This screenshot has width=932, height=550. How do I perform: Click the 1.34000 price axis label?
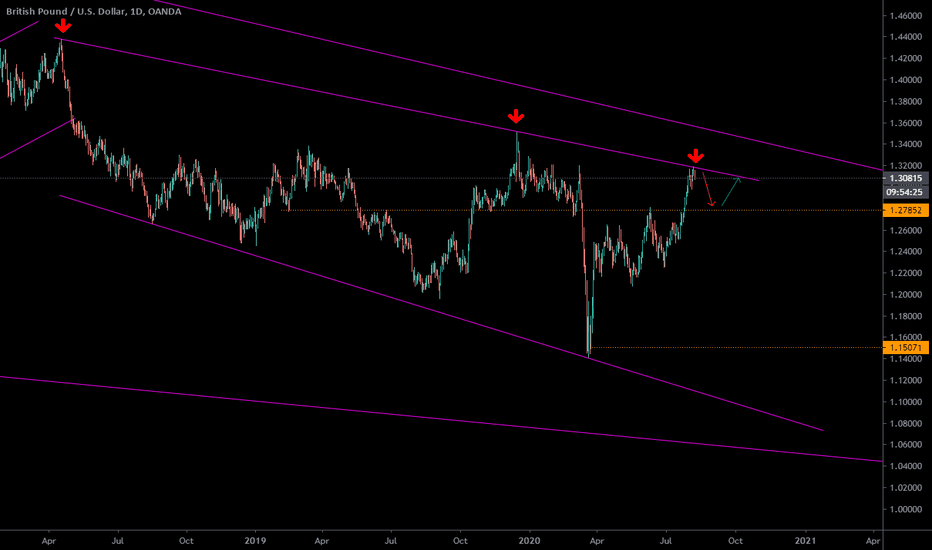[x=906, y=144]
